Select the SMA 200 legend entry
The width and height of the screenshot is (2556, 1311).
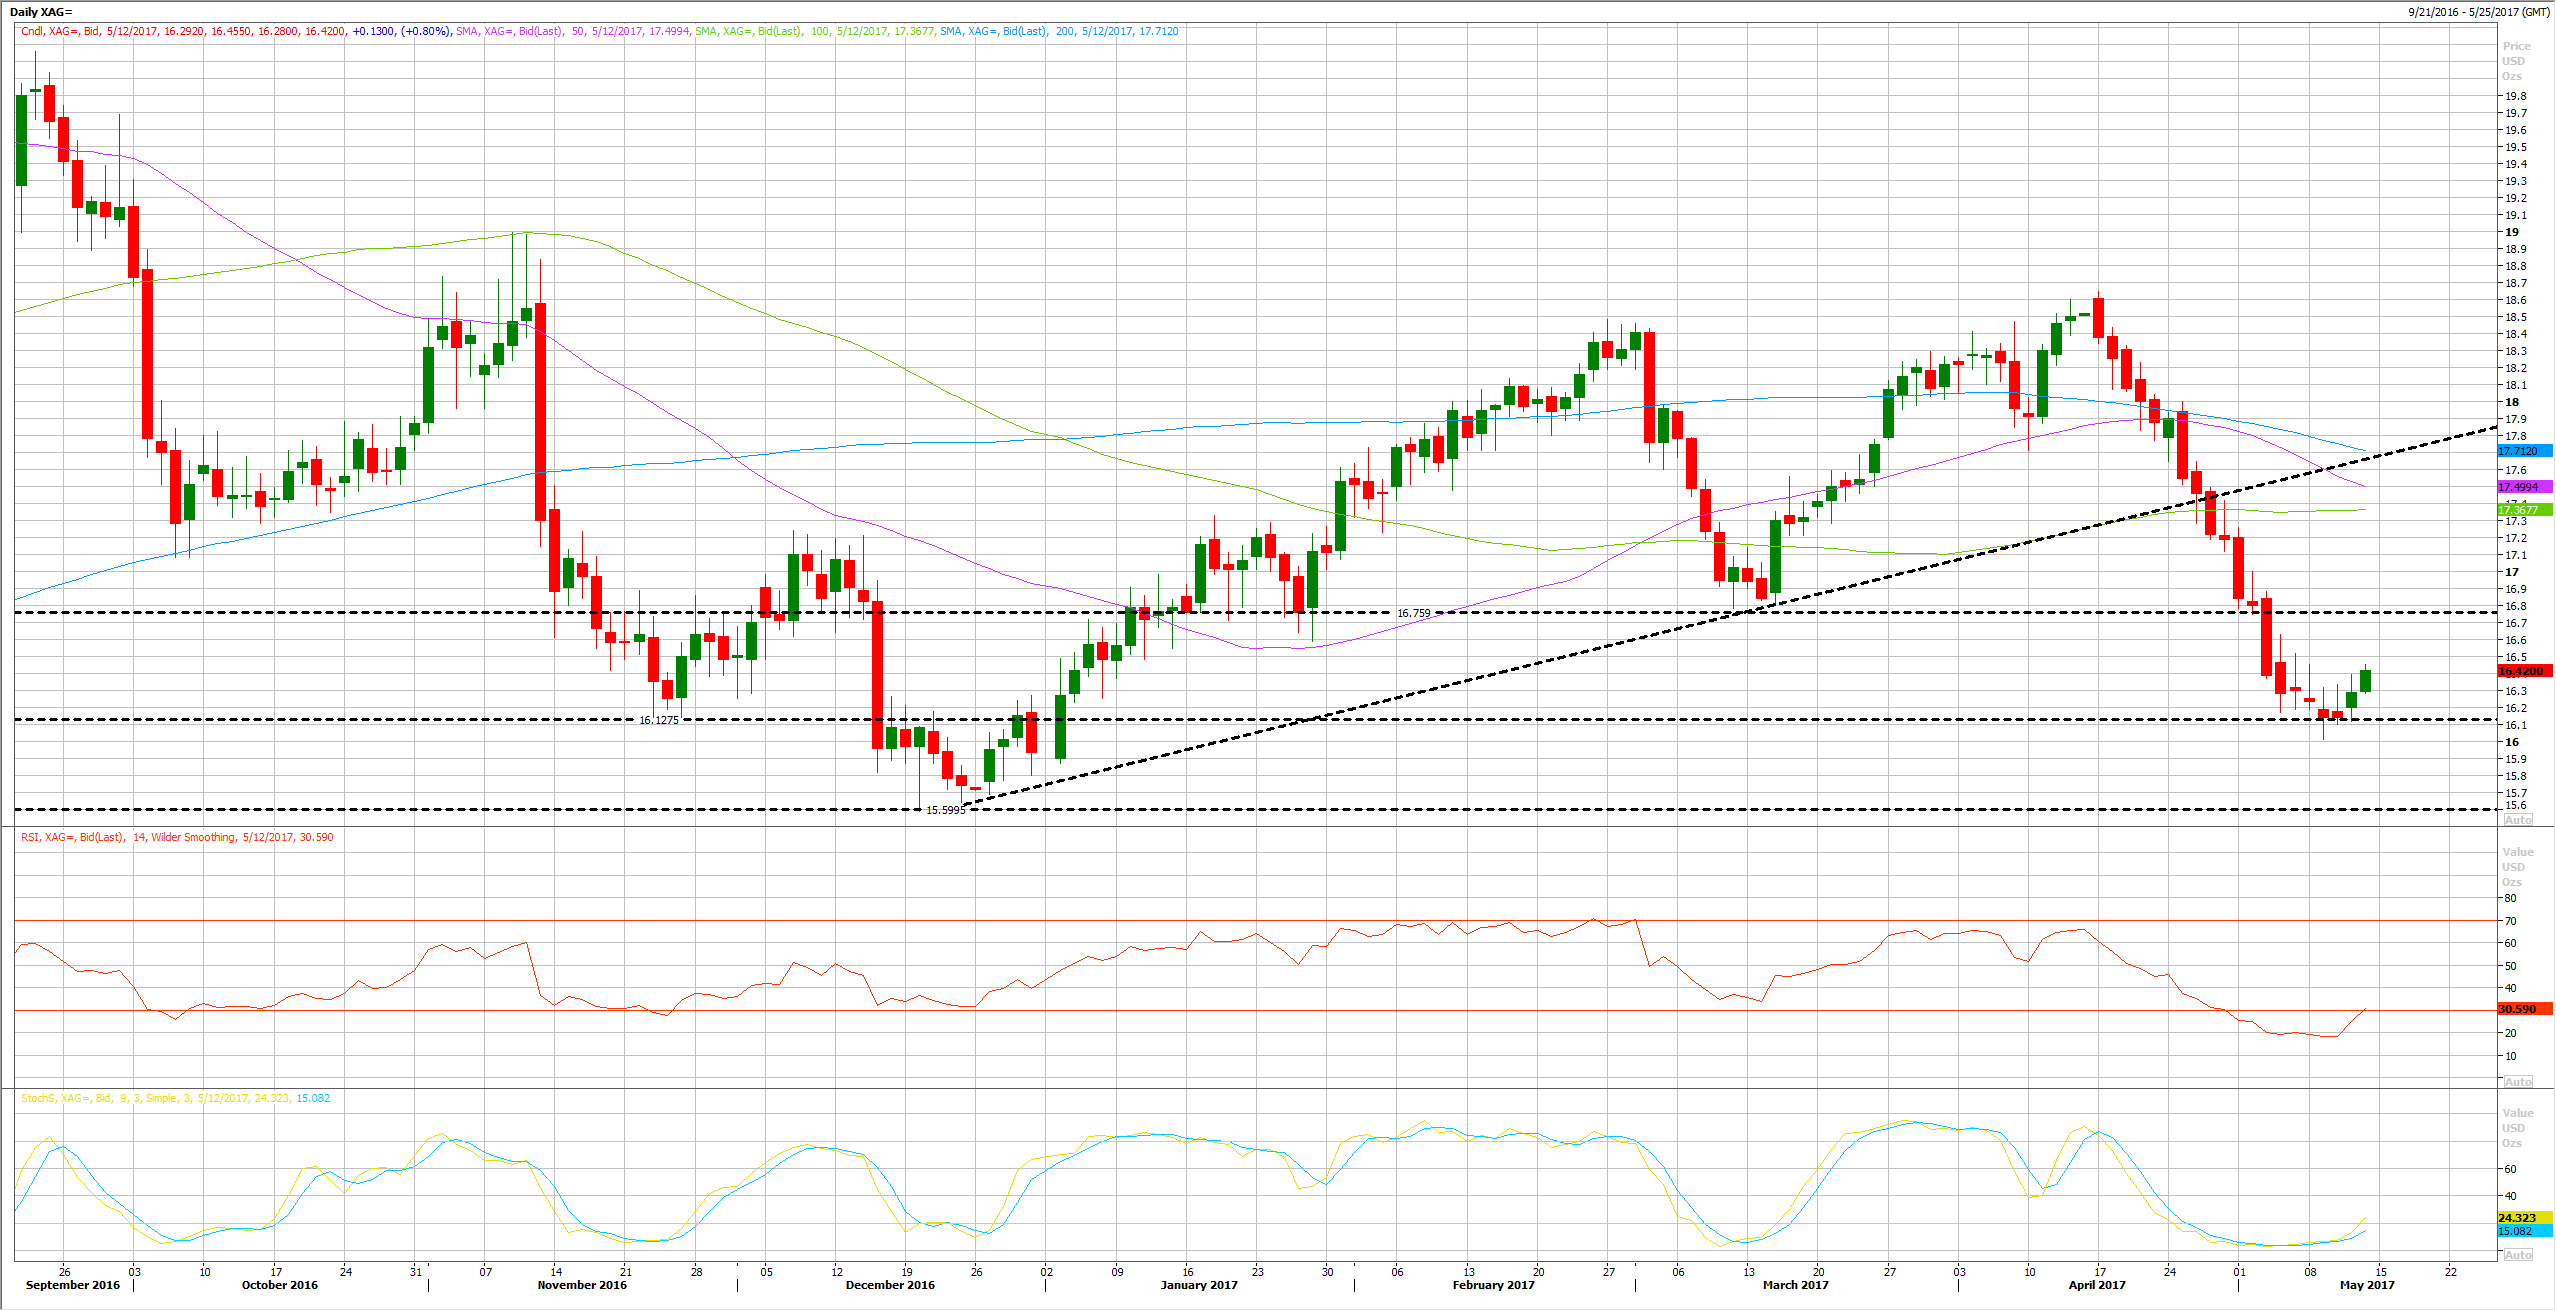coord(1058,32)
